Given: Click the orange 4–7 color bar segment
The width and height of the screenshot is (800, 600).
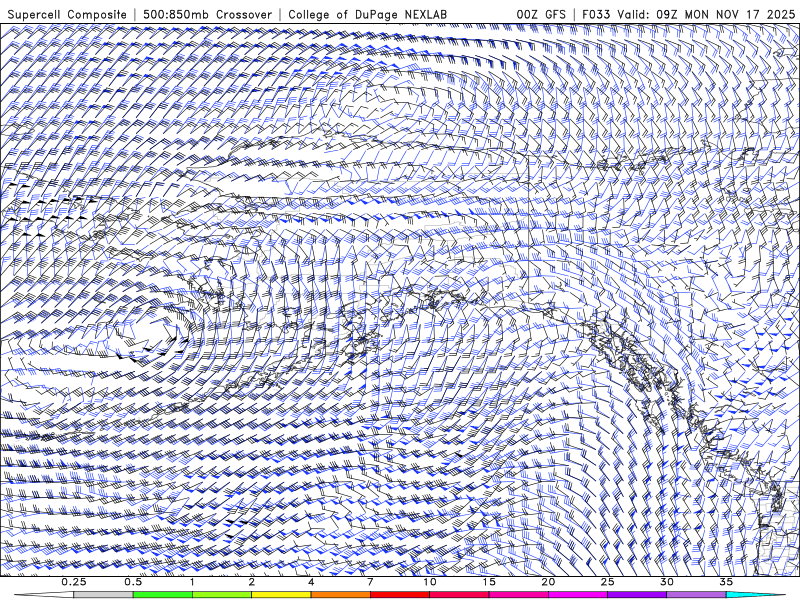Looking at the screenshot, I should click(340, 595).
